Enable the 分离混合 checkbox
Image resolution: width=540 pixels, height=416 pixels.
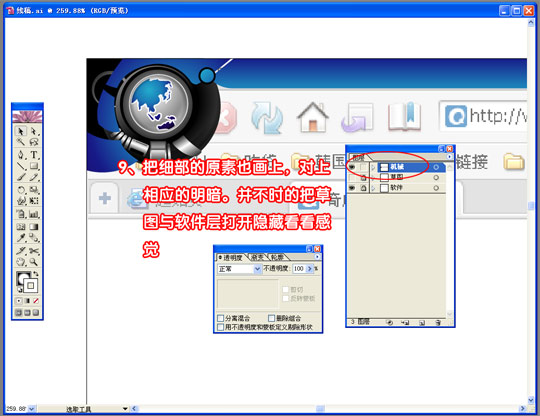(221, 318)
